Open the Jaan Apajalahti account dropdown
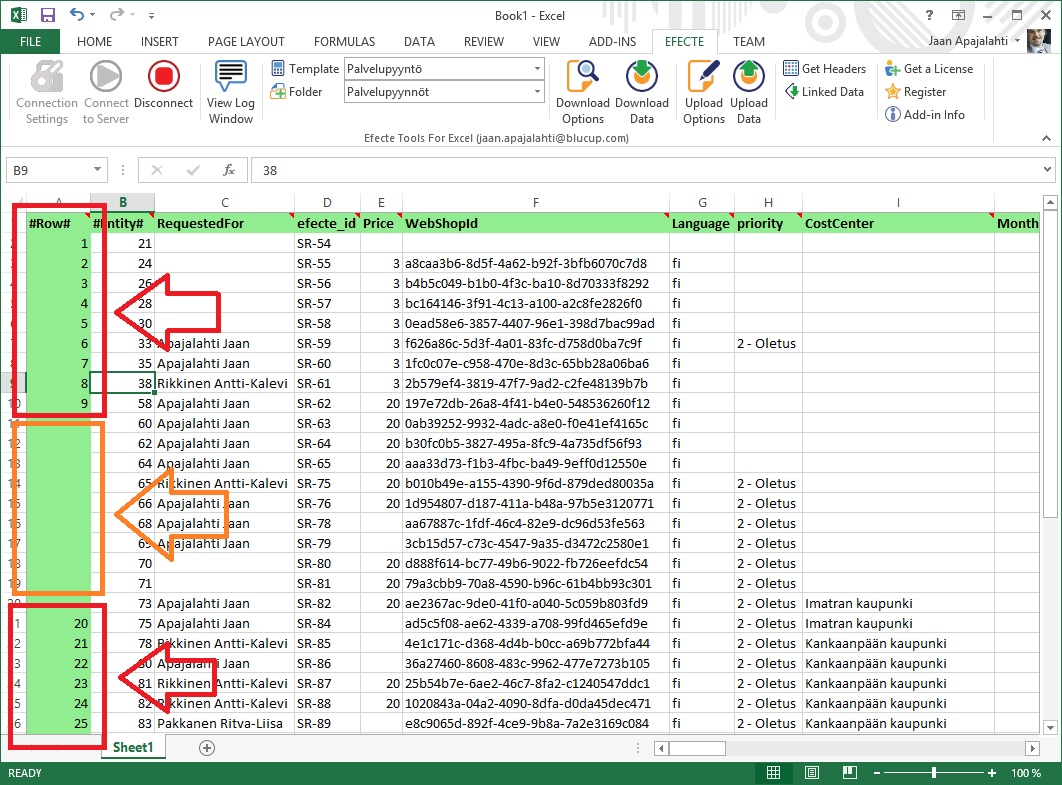This screenshot has width=1062, height=785. (974, 41)
